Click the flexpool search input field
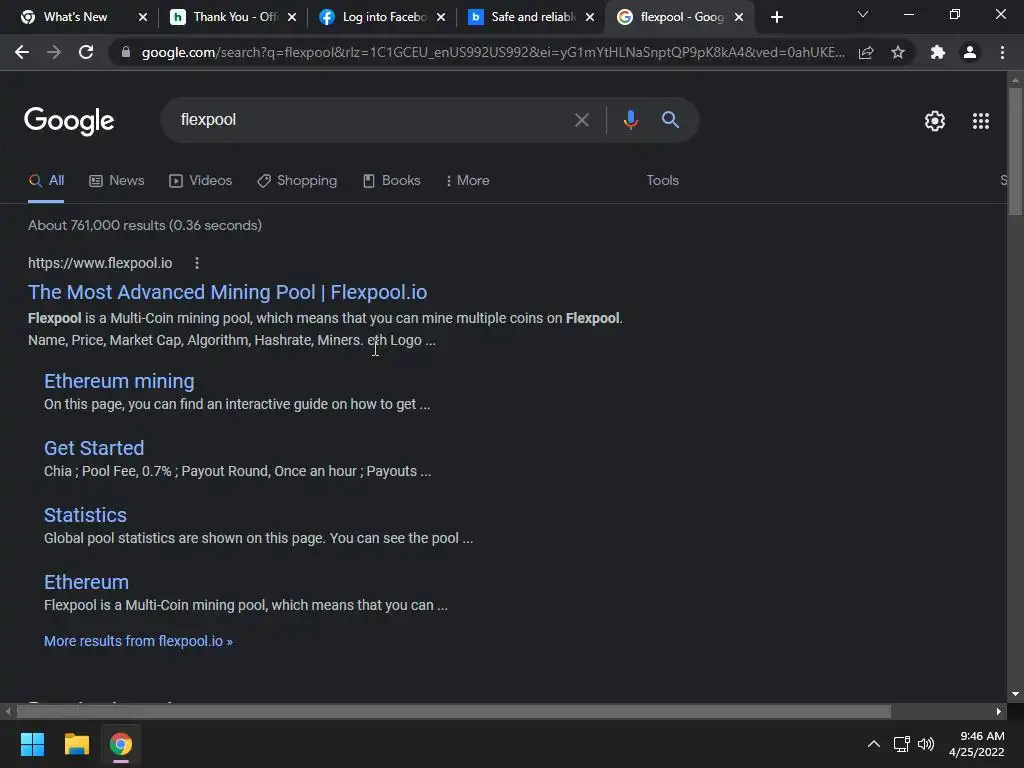Screen dimensions: 1024x768 pyautogui.click(x=369, y=120)
